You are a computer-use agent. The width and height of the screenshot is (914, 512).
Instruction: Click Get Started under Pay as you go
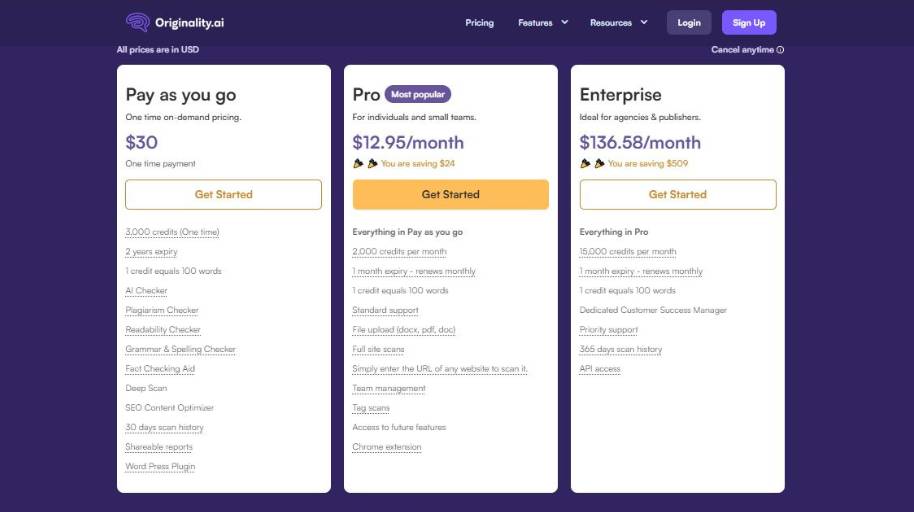pyautogui.click(x=223, y=194)
